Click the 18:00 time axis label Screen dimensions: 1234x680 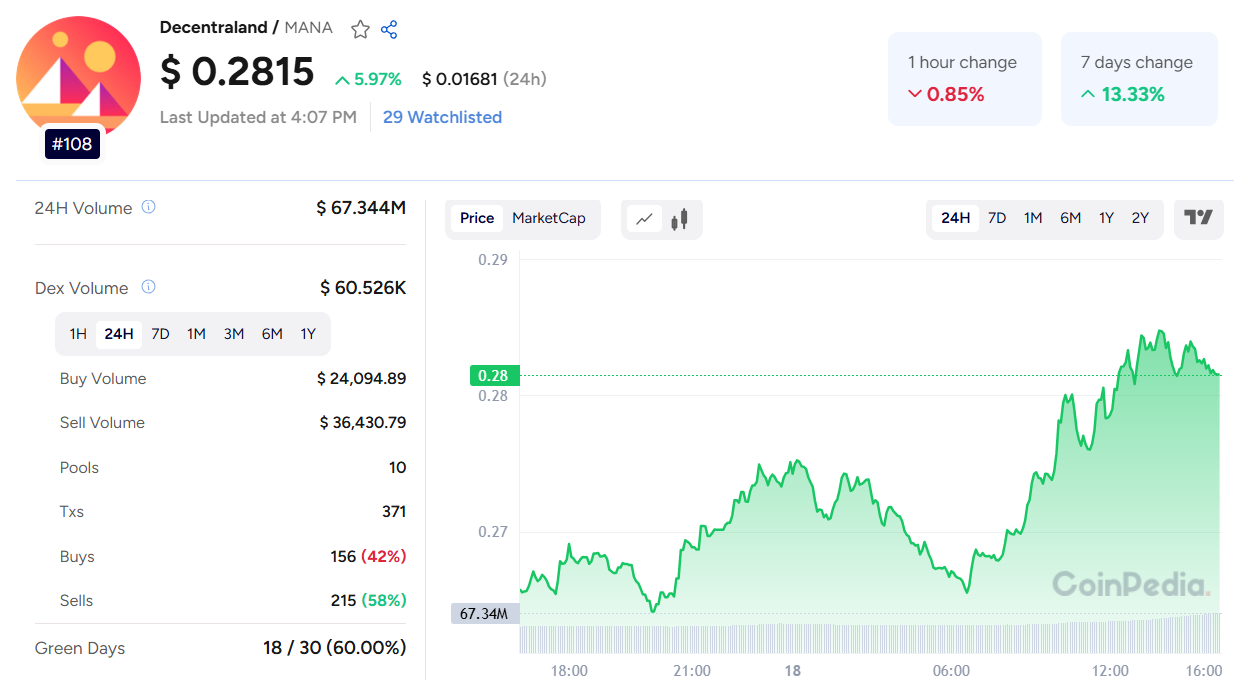pyautogui.click(x=569, y=670)
